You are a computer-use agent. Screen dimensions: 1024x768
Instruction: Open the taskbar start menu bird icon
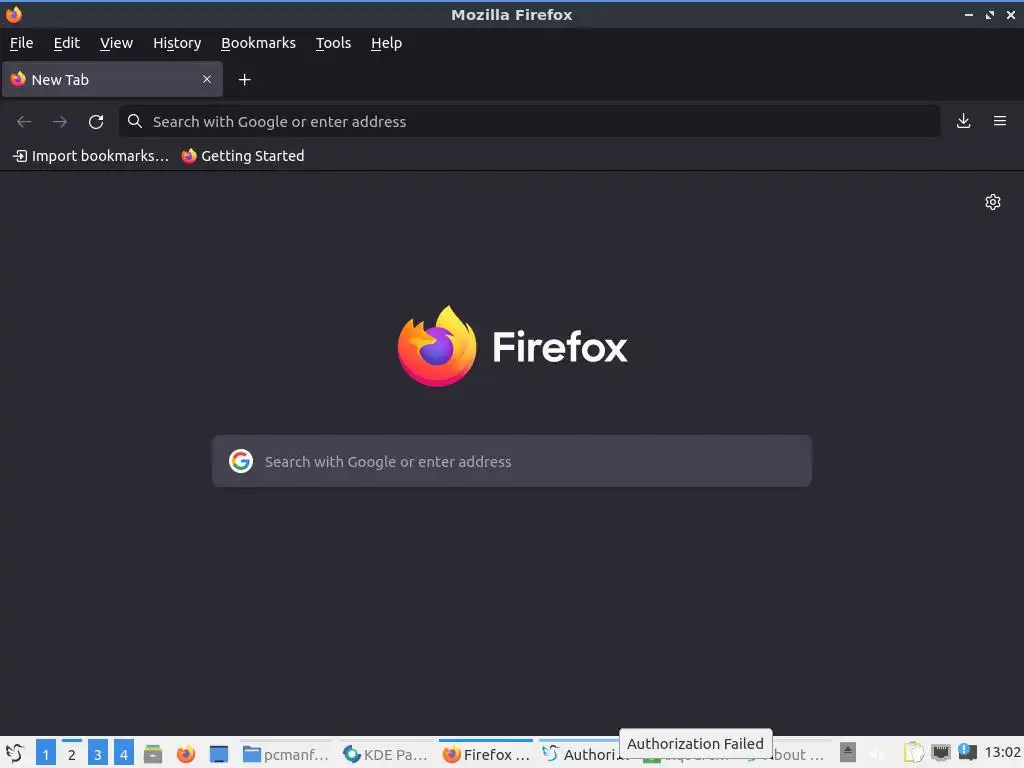click(x=14, y=754)
